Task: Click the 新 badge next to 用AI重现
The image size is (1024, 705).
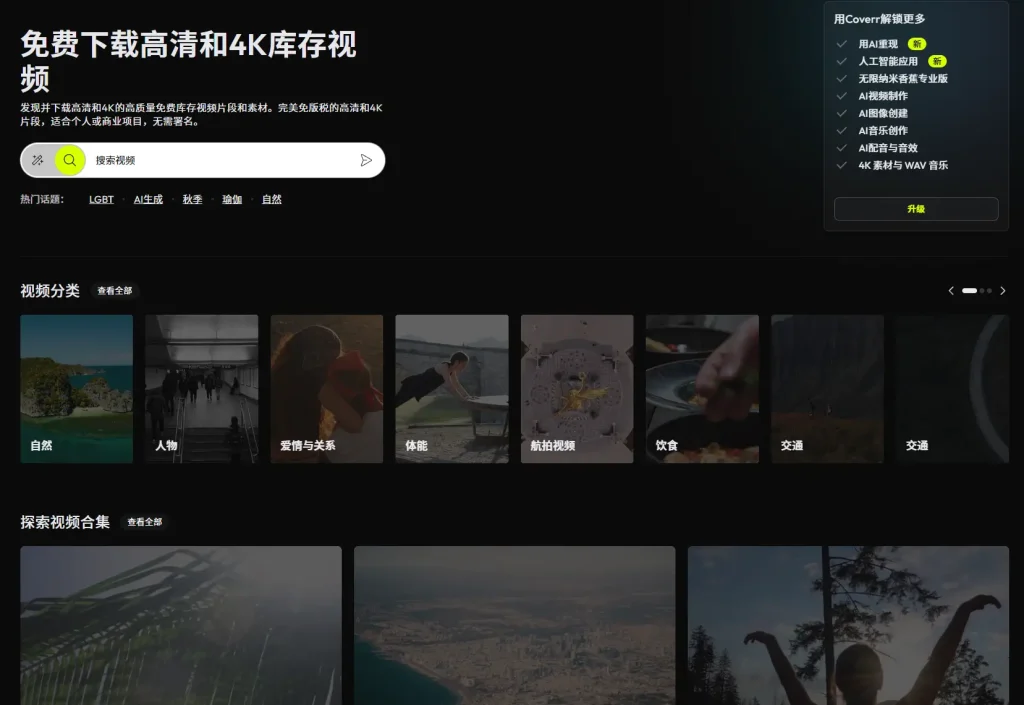Action: pyautogui.click(x=917, y=44)
